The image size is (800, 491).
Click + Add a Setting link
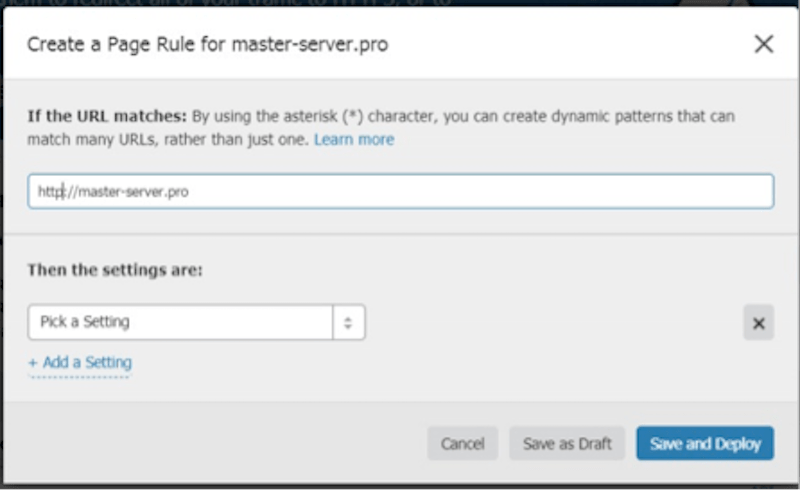[80, 363]
